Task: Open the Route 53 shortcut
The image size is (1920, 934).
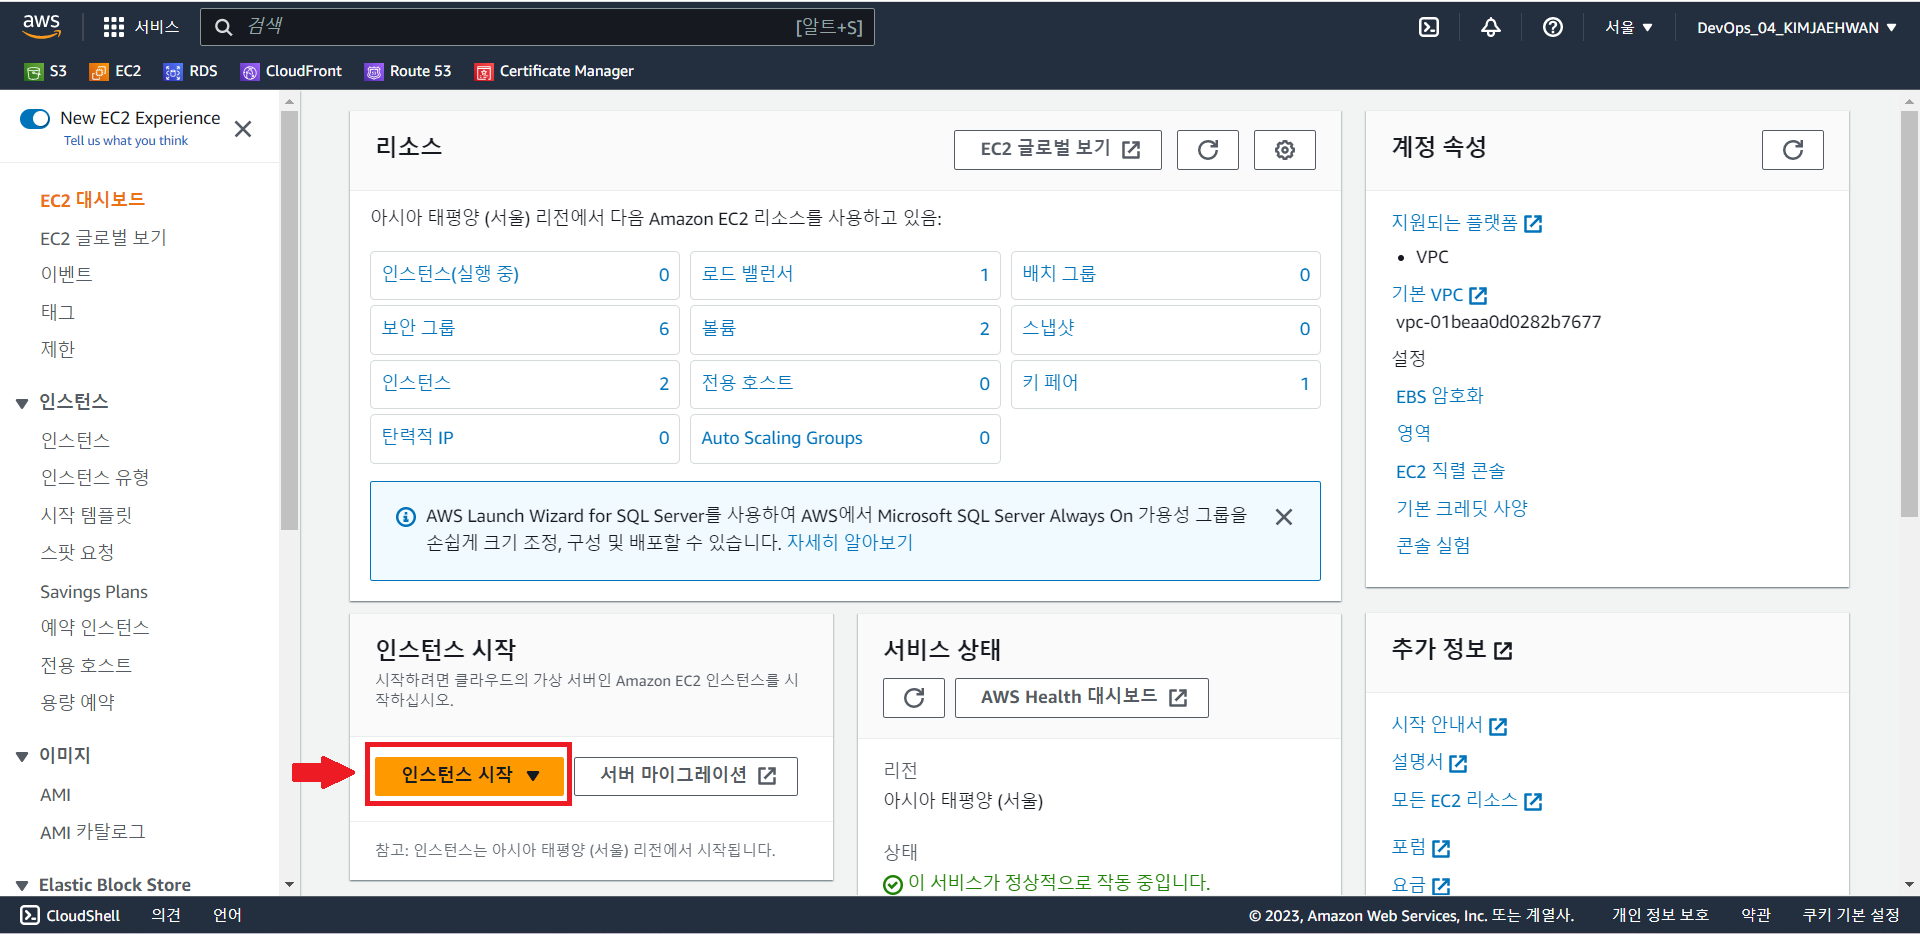Action: tap(408, 71)
